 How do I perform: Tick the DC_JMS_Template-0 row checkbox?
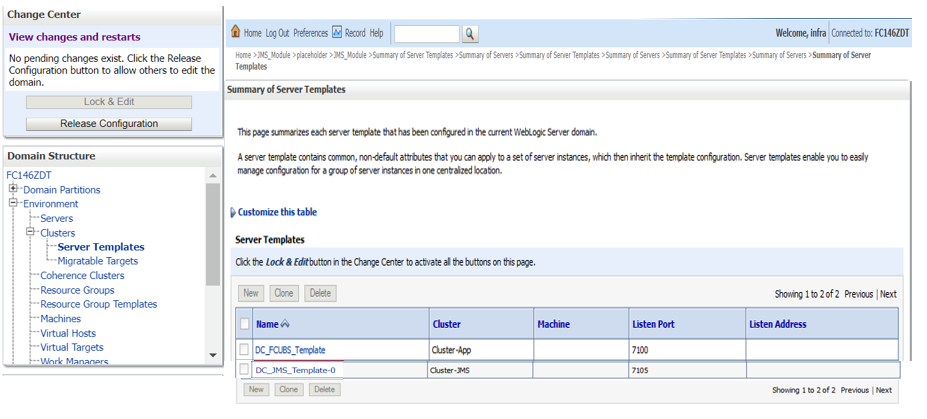click(x=244, y=369)
